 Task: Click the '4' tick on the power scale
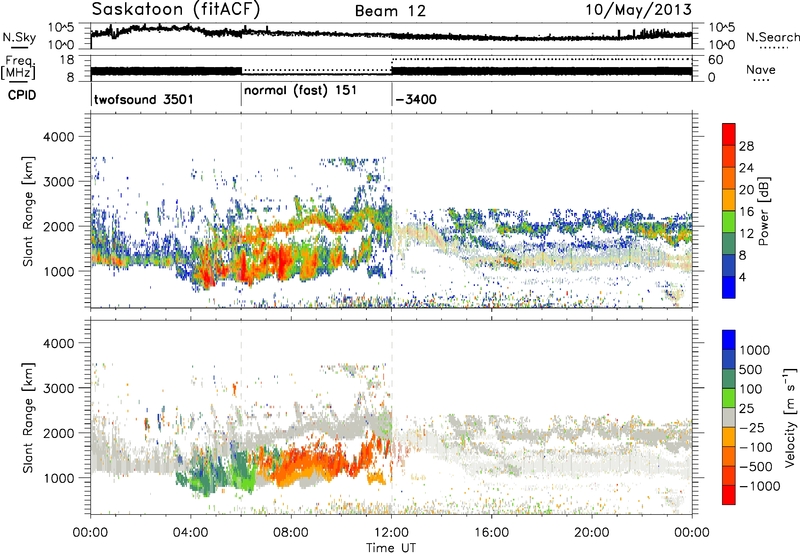tap(742, 277)
